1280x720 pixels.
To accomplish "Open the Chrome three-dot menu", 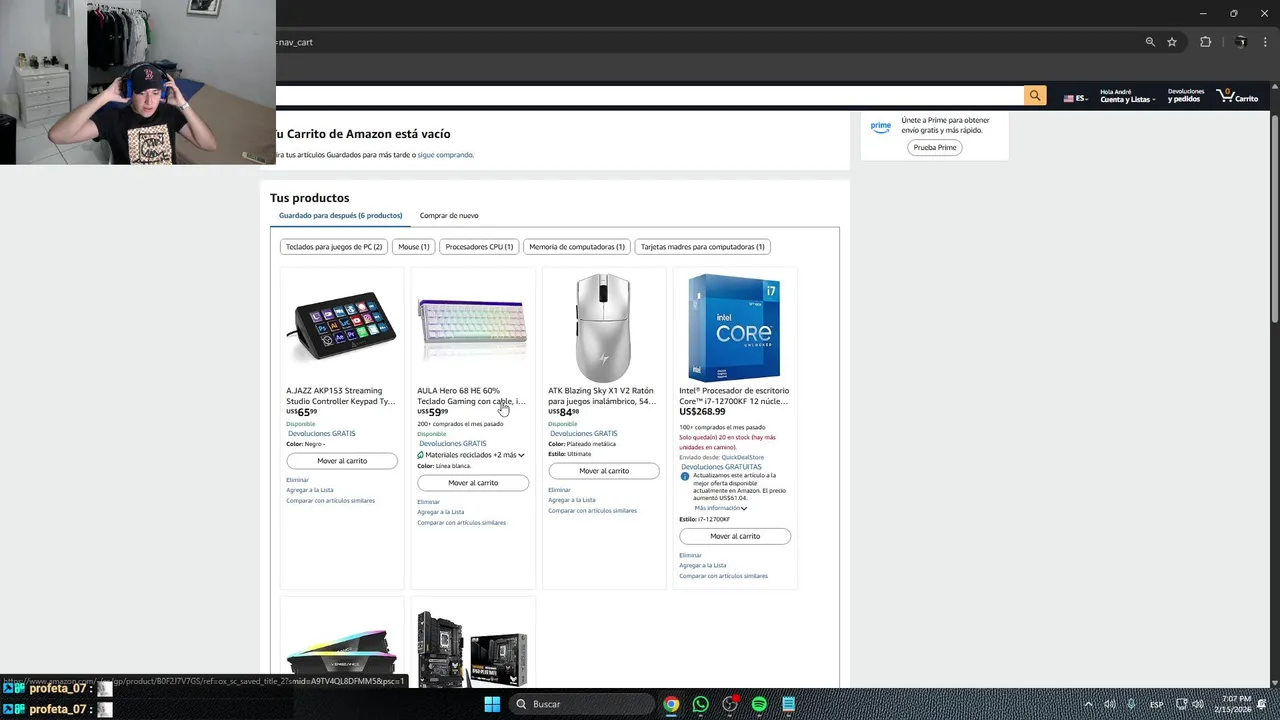I will pos(1265,42).
